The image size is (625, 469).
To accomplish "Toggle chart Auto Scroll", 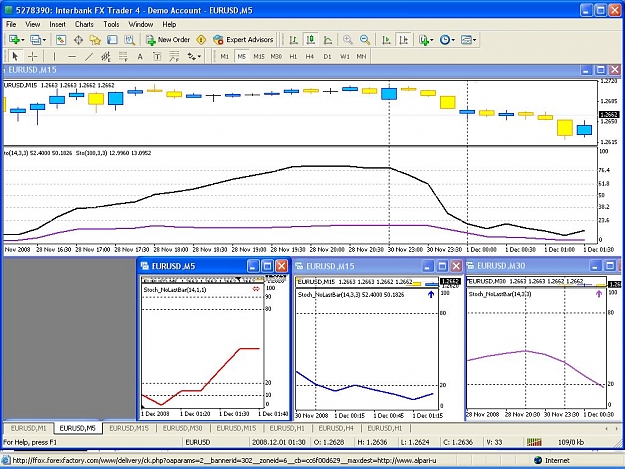I will [x=386, y=40].
